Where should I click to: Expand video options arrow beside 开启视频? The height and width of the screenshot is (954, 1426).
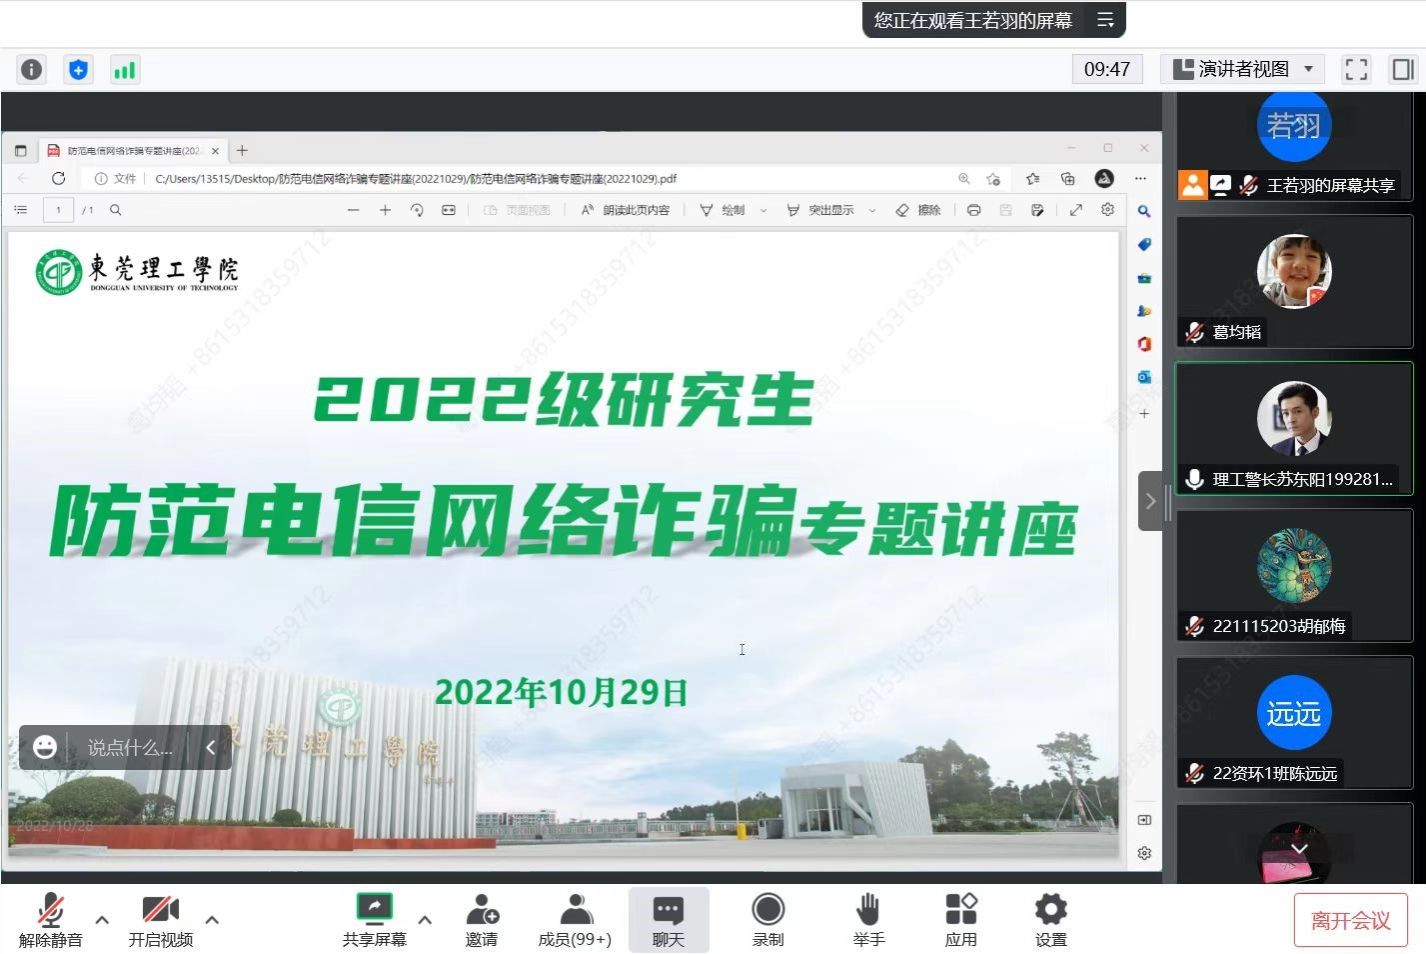click(x=212, y=919)
